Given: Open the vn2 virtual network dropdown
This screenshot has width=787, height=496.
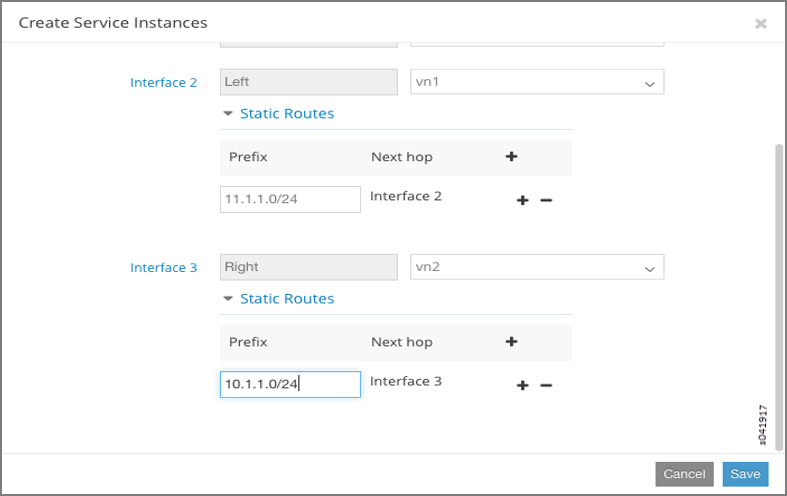Looking at the screenshot, I should (x=538, y=267).
